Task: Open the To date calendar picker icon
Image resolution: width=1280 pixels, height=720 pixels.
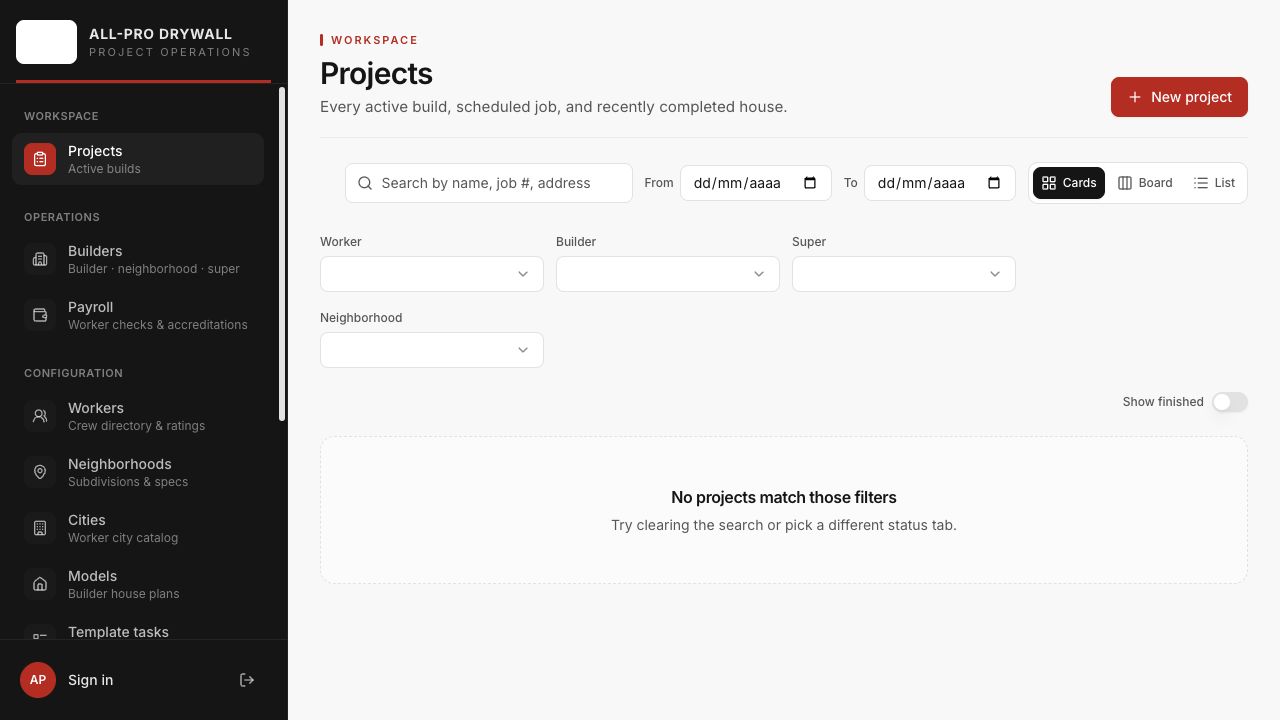Action: [x=994, y=183]
